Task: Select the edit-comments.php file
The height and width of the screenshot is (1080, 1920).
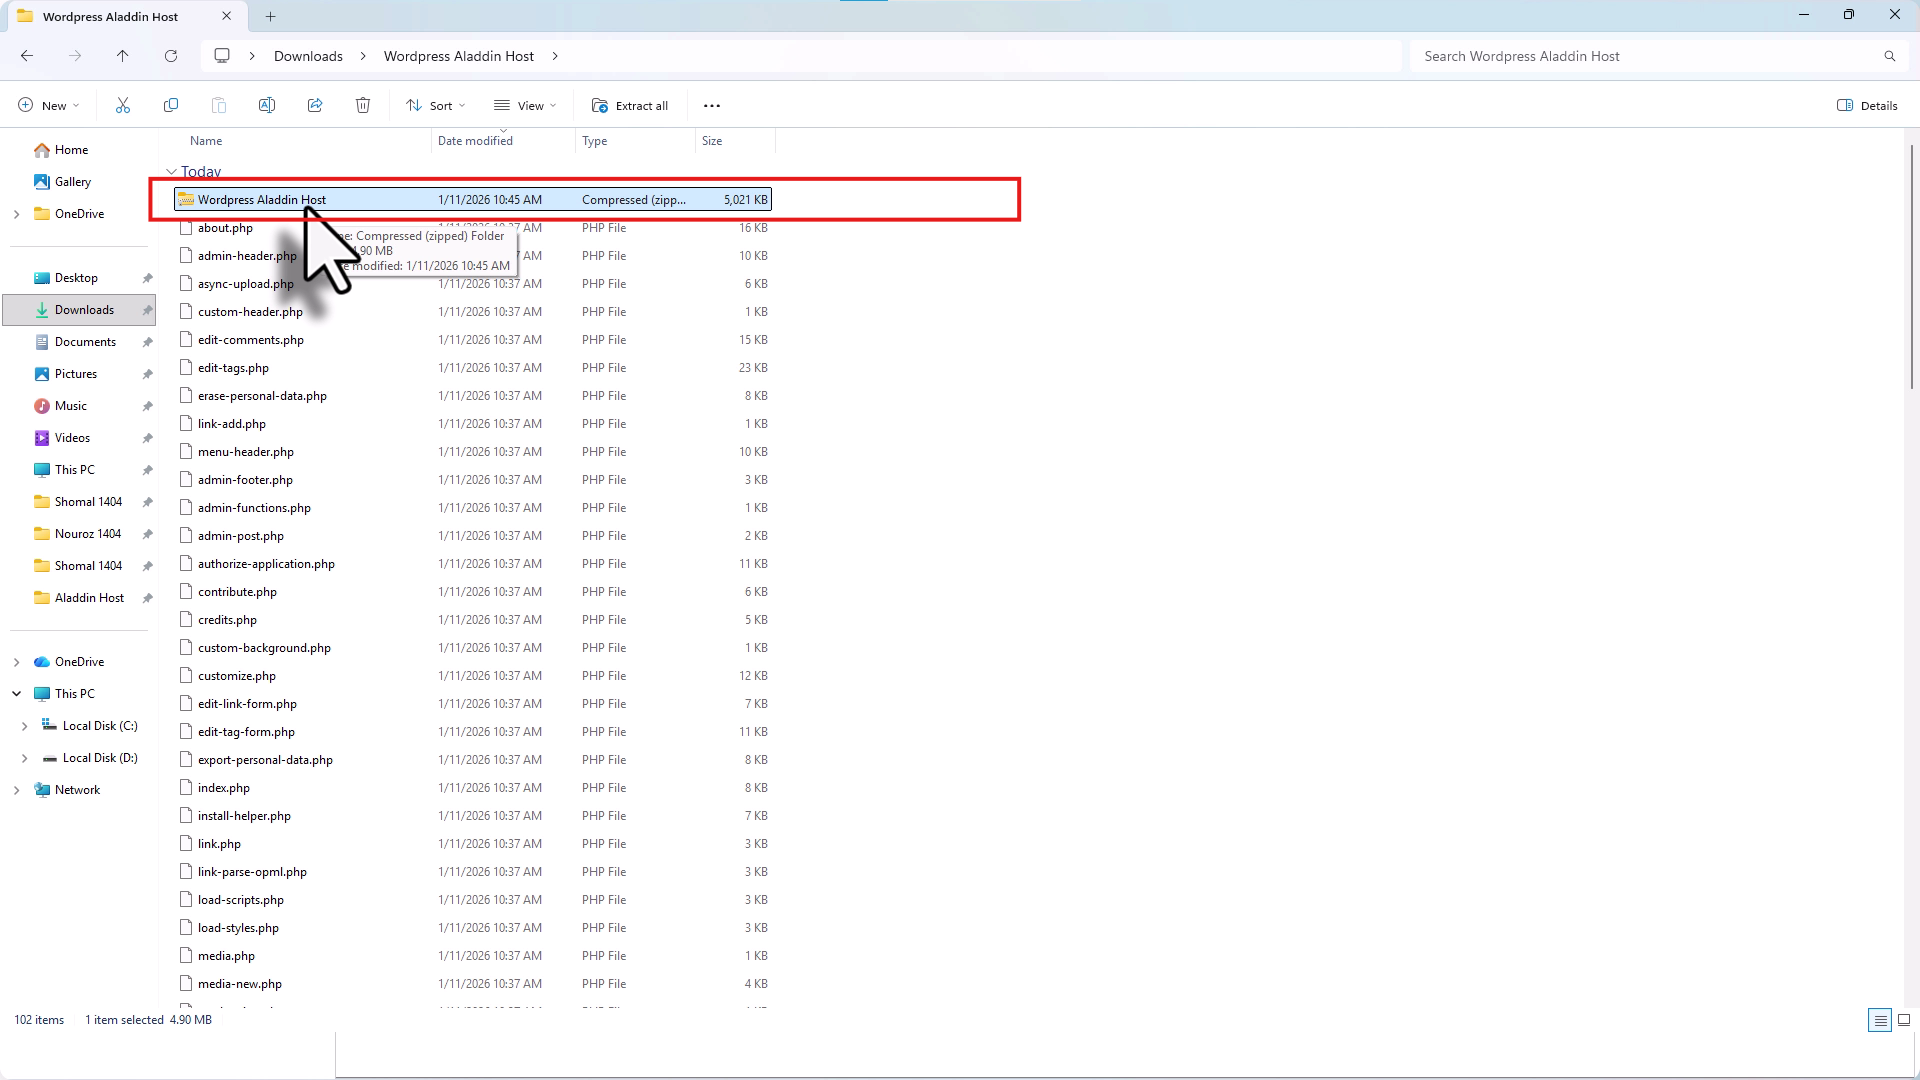Action: tap(473, 340)
